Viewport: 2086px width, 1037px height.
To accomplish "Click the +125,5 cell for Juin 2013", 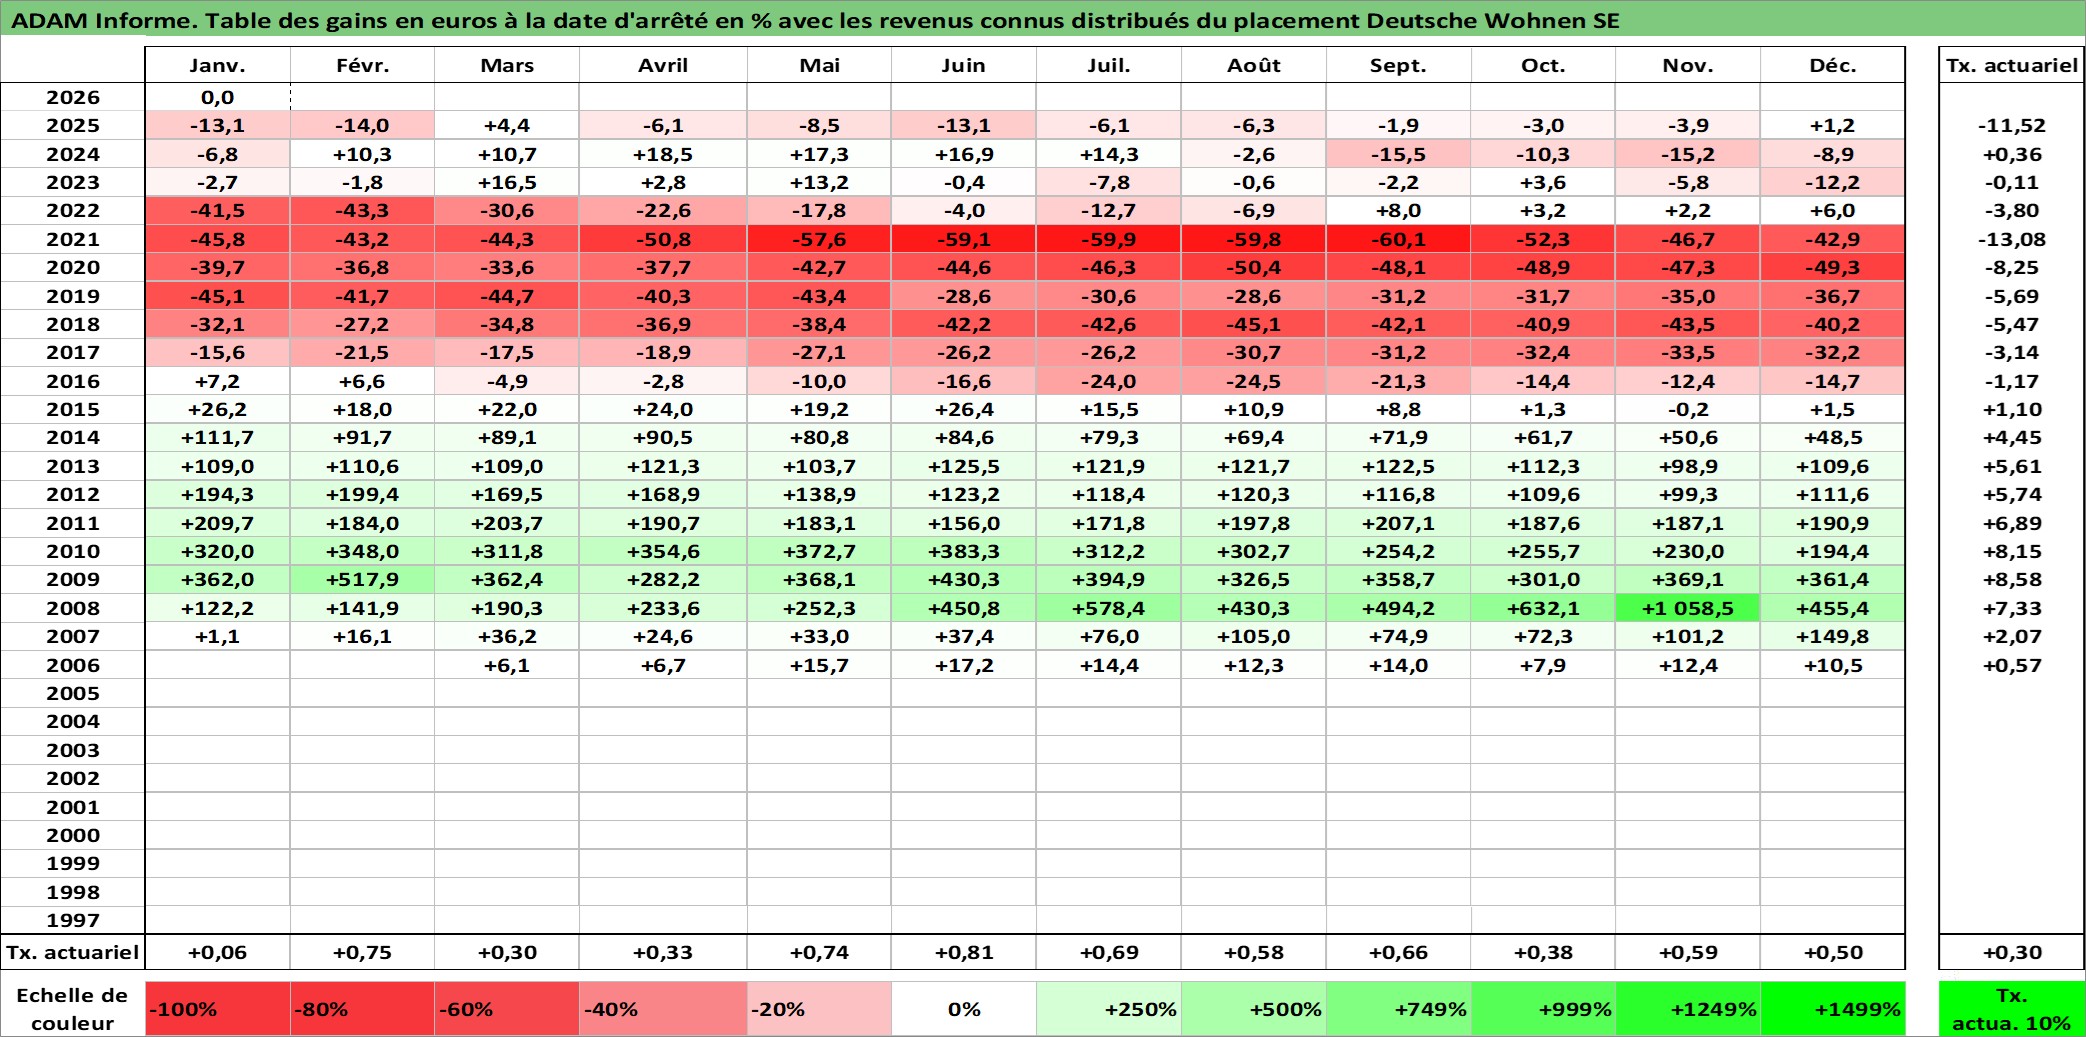I will (964, 466).
